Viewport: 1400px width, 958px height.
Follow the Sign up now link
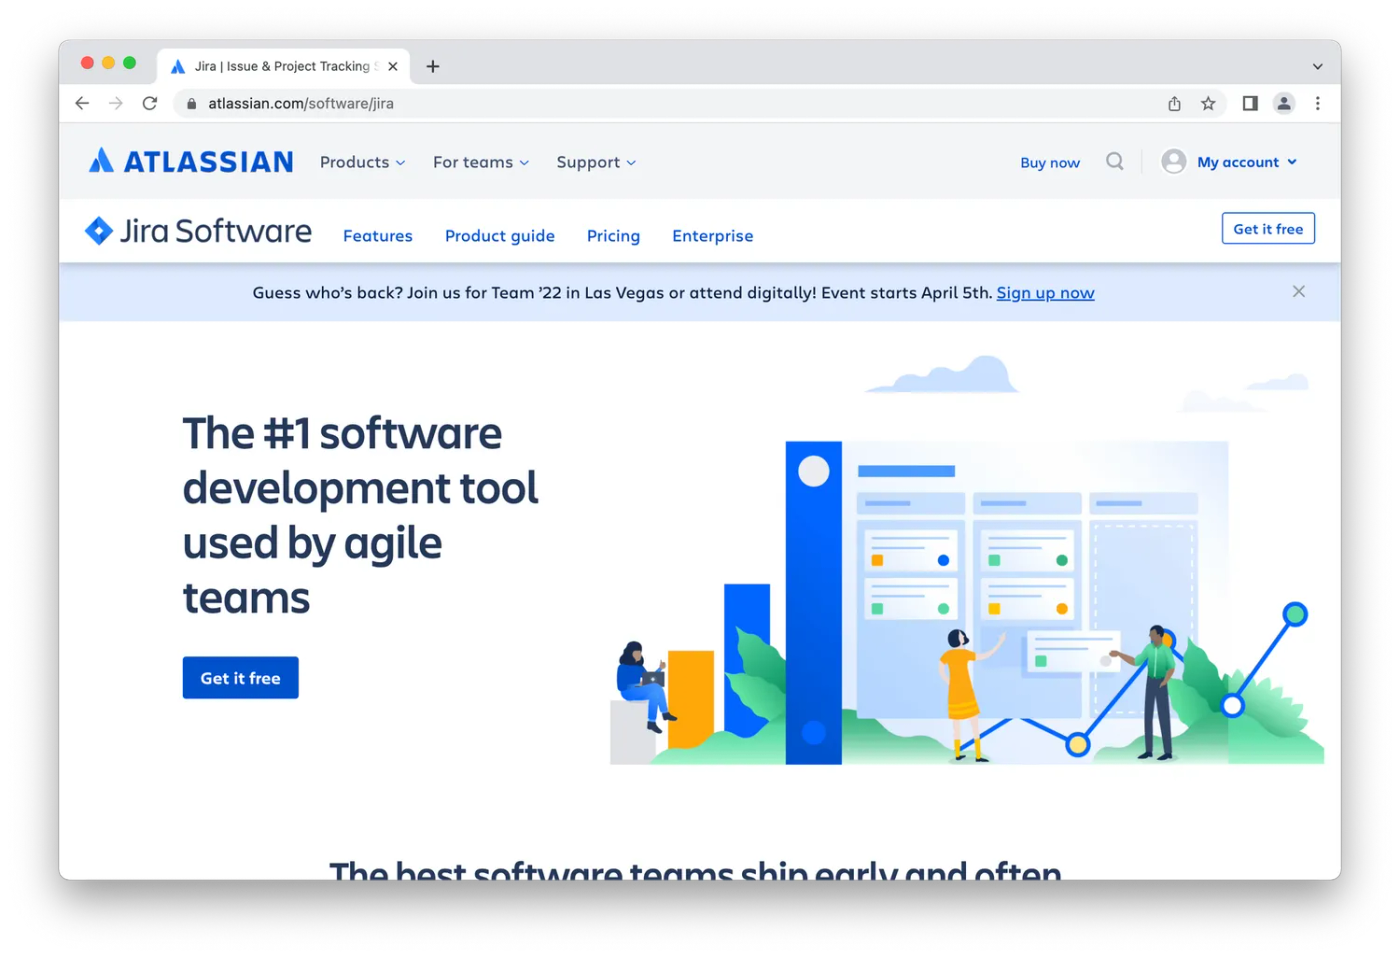(x=1045, y=292)
